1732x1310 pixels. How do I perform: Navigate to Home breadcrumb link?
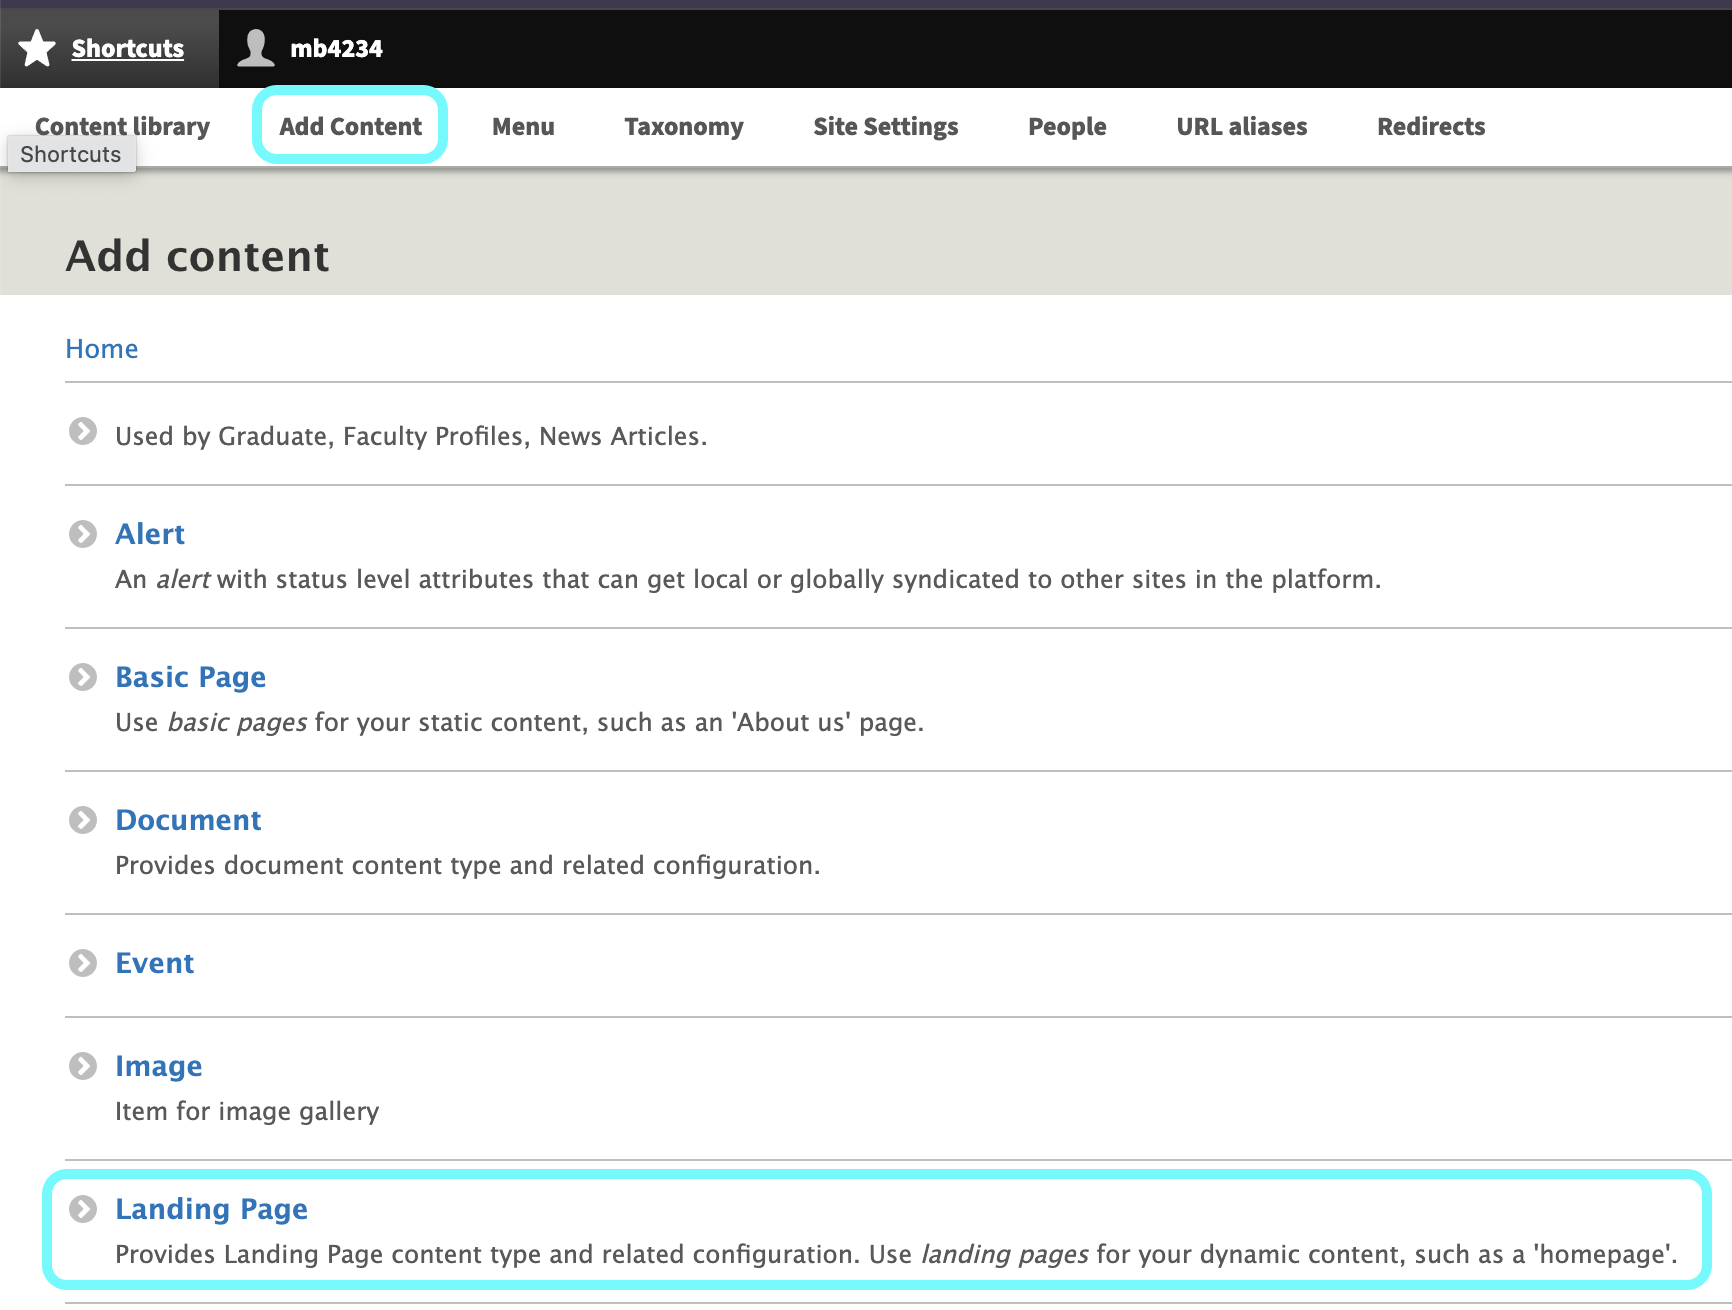[x=101, y=348]
